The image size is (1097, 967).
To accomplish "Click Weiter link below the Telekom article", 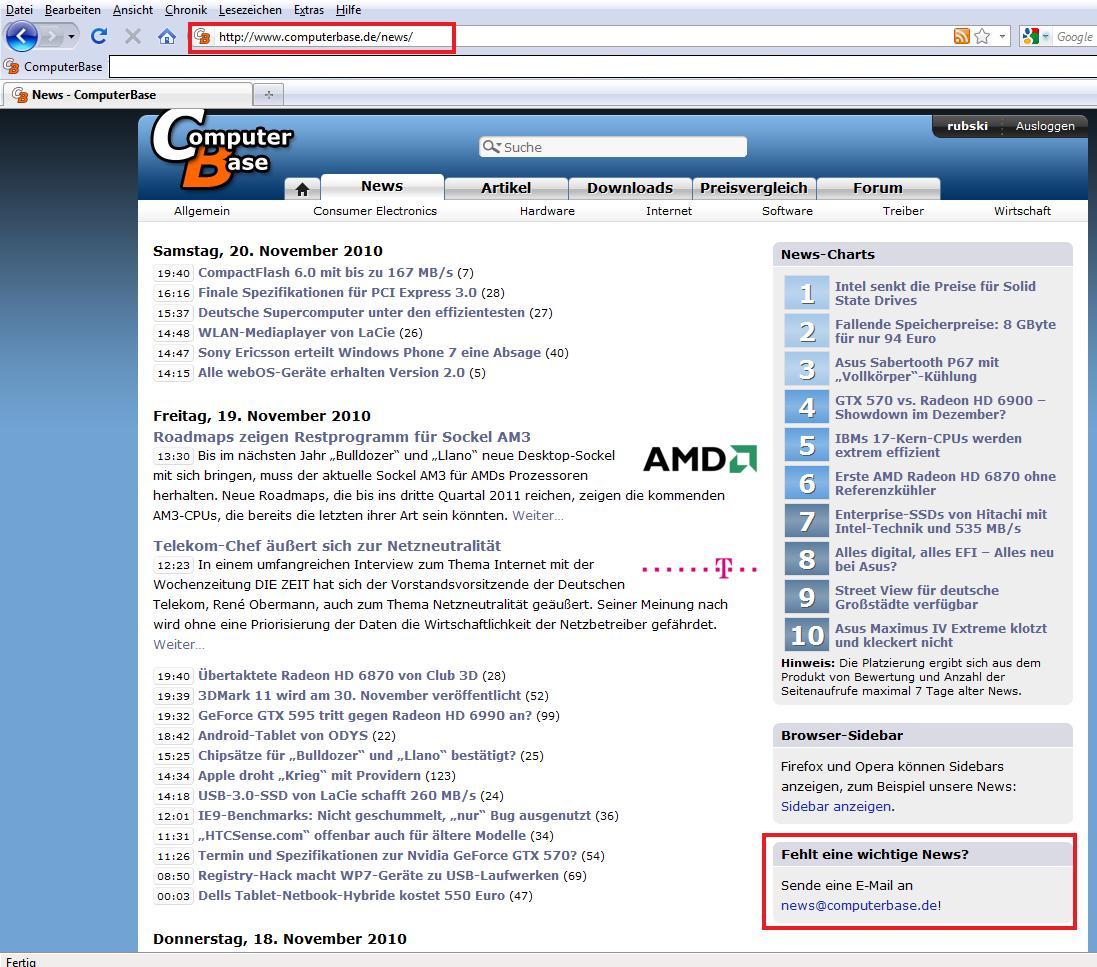I will pos(178,644).
